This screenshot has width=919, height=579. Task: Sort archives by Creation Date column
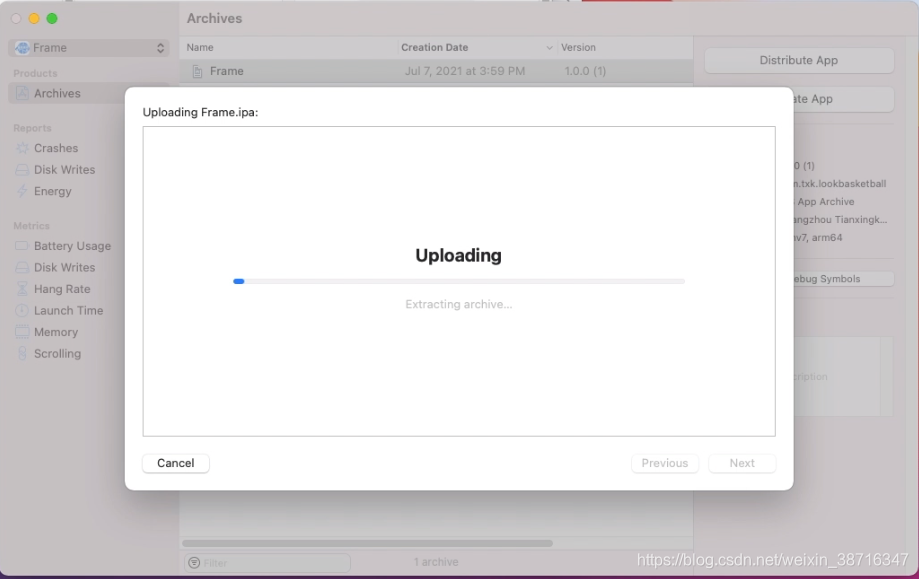(x=434, y=47)
